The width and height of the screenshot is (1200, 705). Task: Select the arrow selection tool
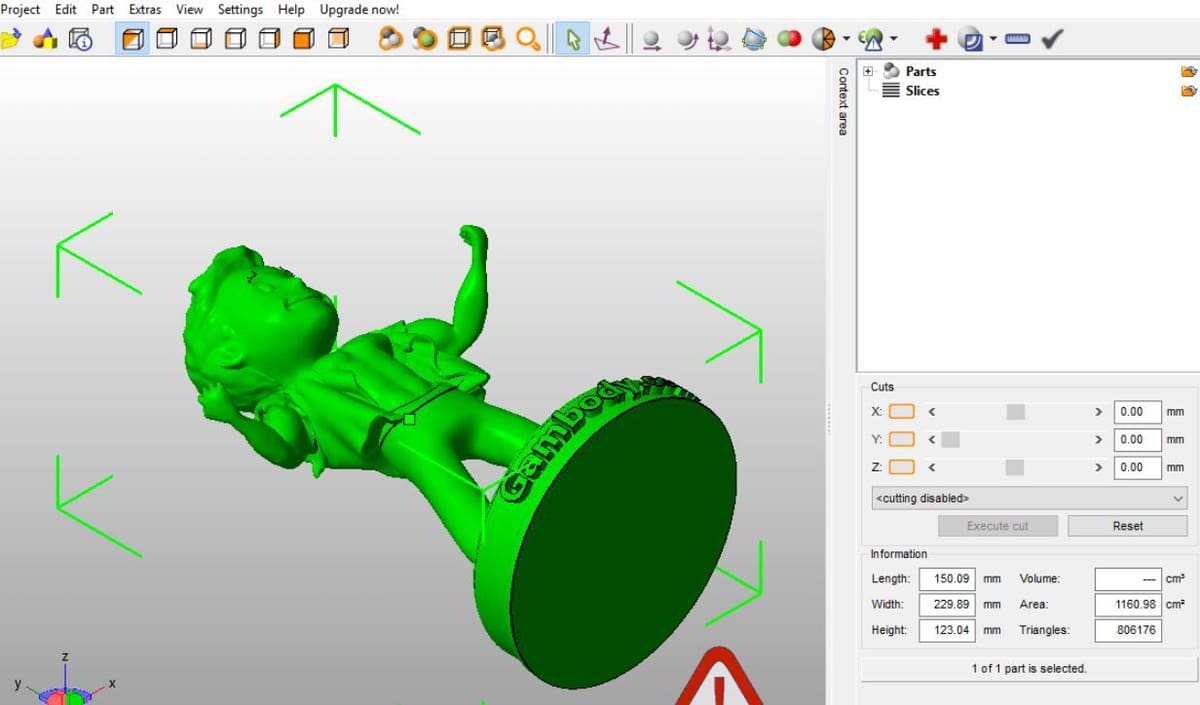click(x=573, y=39)
